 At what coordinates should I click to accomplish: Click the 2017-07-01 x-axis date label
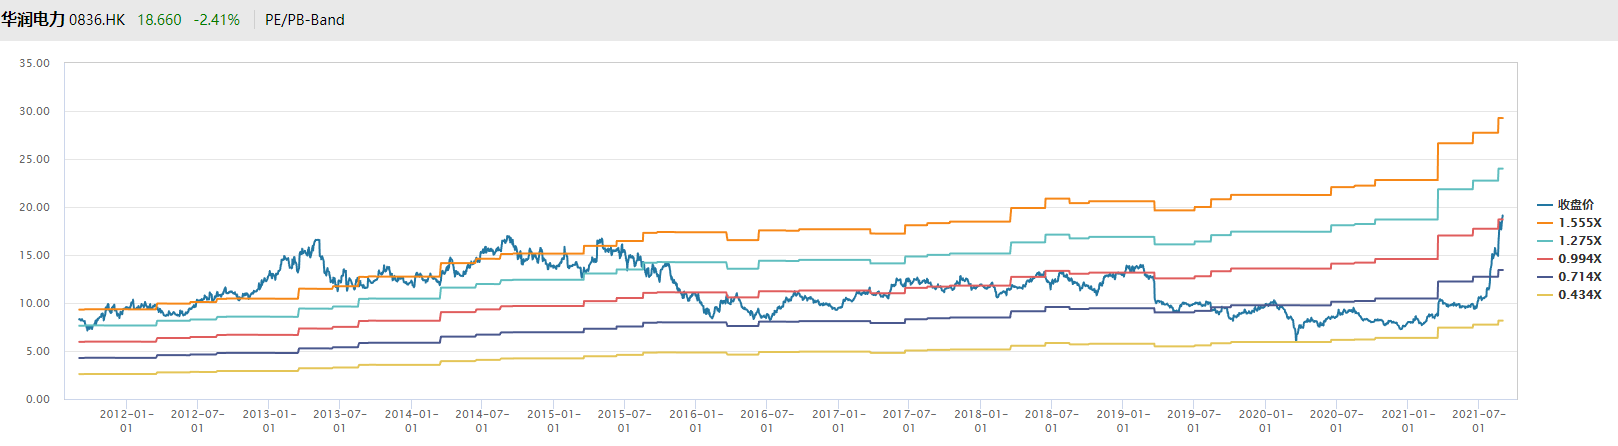[x=909, y=421]
